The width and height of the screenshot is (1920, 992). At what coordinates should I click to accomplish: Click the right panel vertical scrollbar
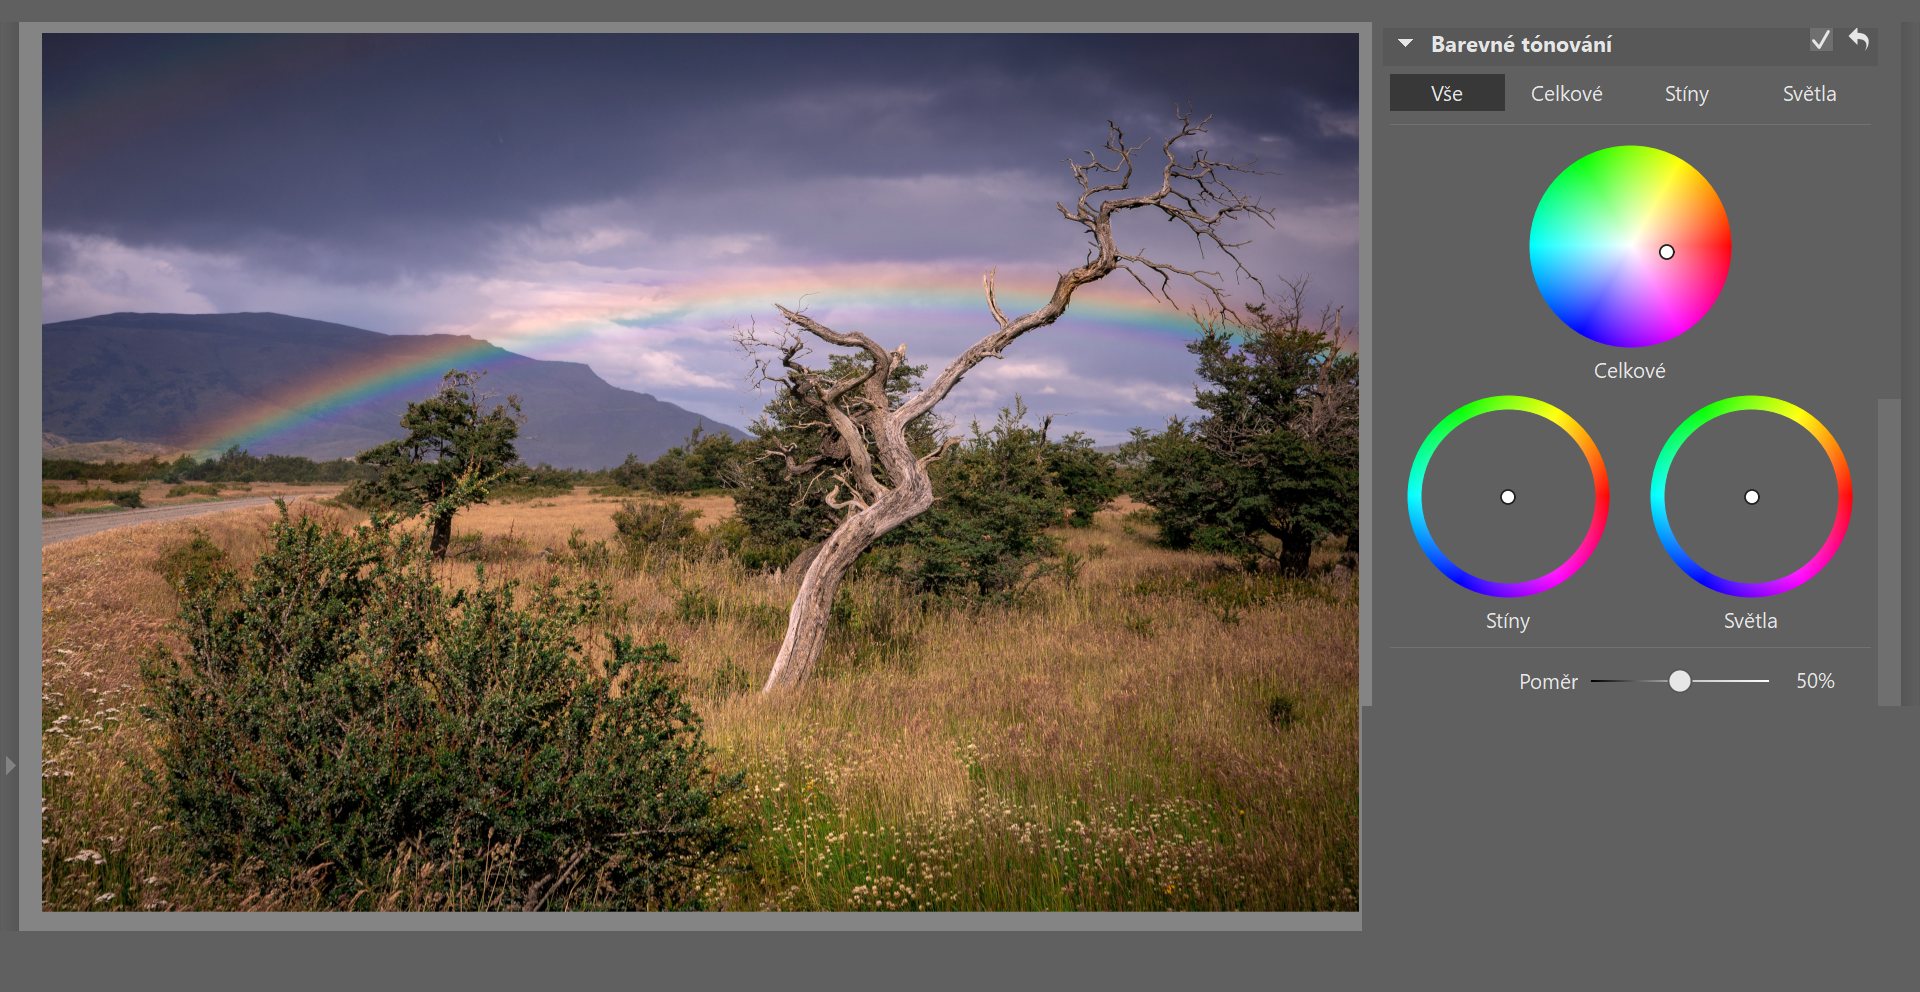coord(1889,552)
